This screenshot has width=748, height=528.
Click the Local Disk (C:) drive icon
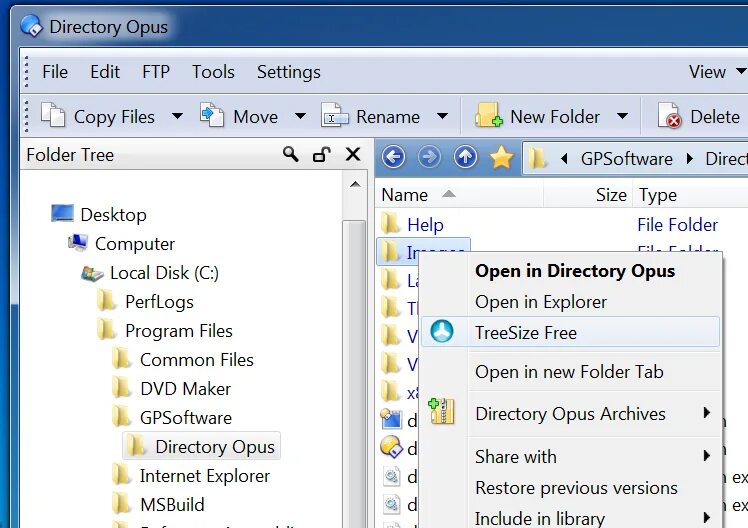coord(92,274)
